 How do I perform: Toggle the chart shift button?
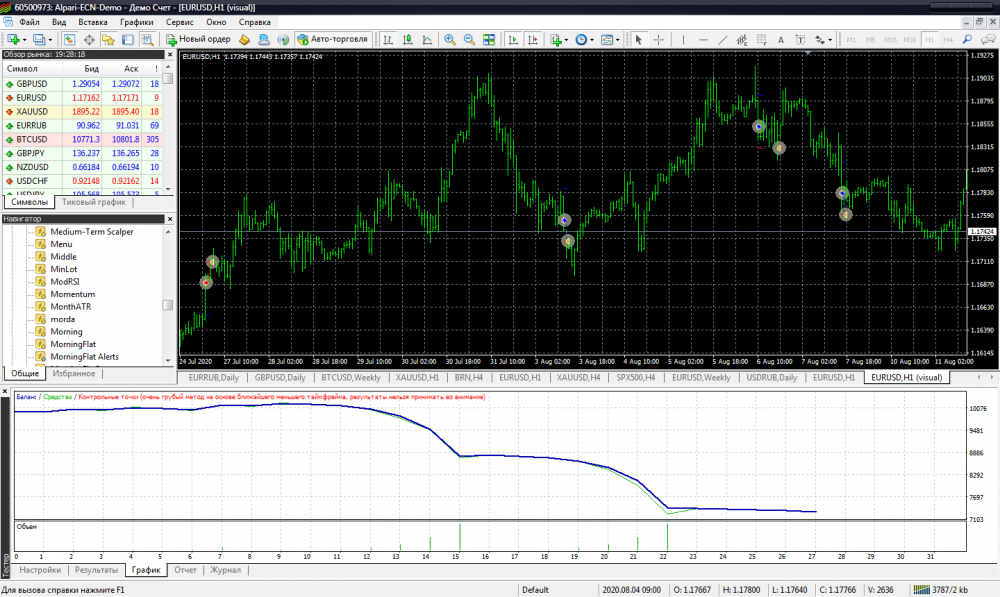coord(532,40)
